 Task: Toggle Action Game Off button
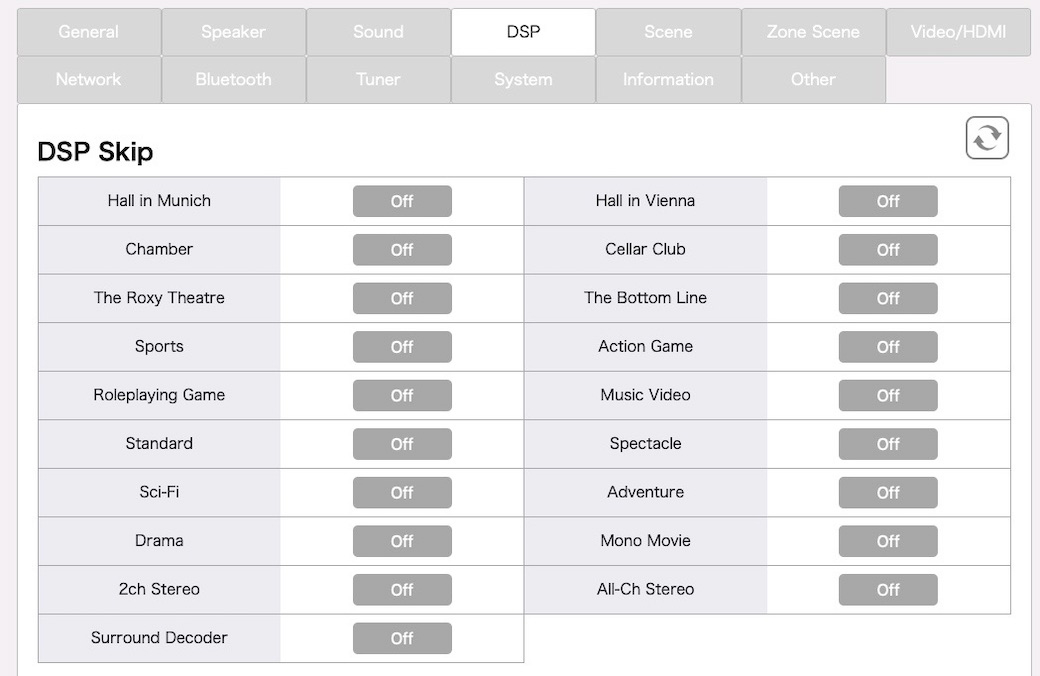click(888, 347)
